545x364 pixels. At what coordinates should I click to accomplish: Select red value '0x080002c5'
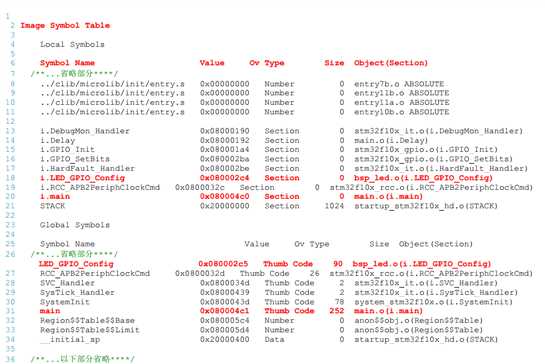pos(223,264)
